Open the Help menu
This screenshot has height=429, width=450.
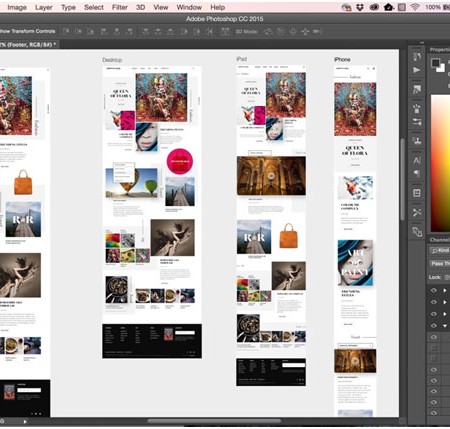tap(218, 7)
